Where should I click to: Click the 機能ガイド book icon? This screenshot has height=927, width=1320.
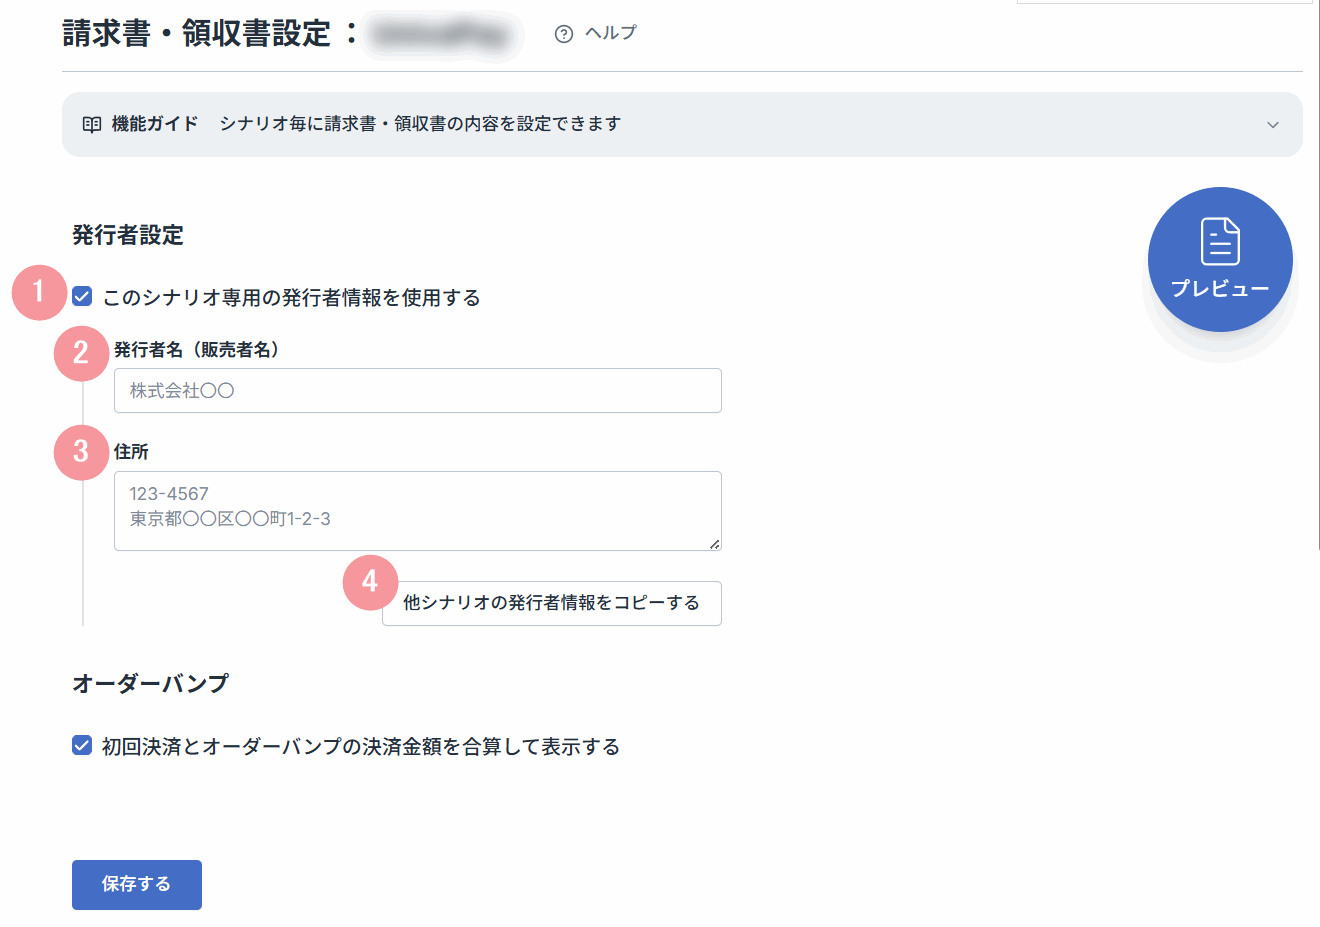pyautogui.click(x=92, y=124)
